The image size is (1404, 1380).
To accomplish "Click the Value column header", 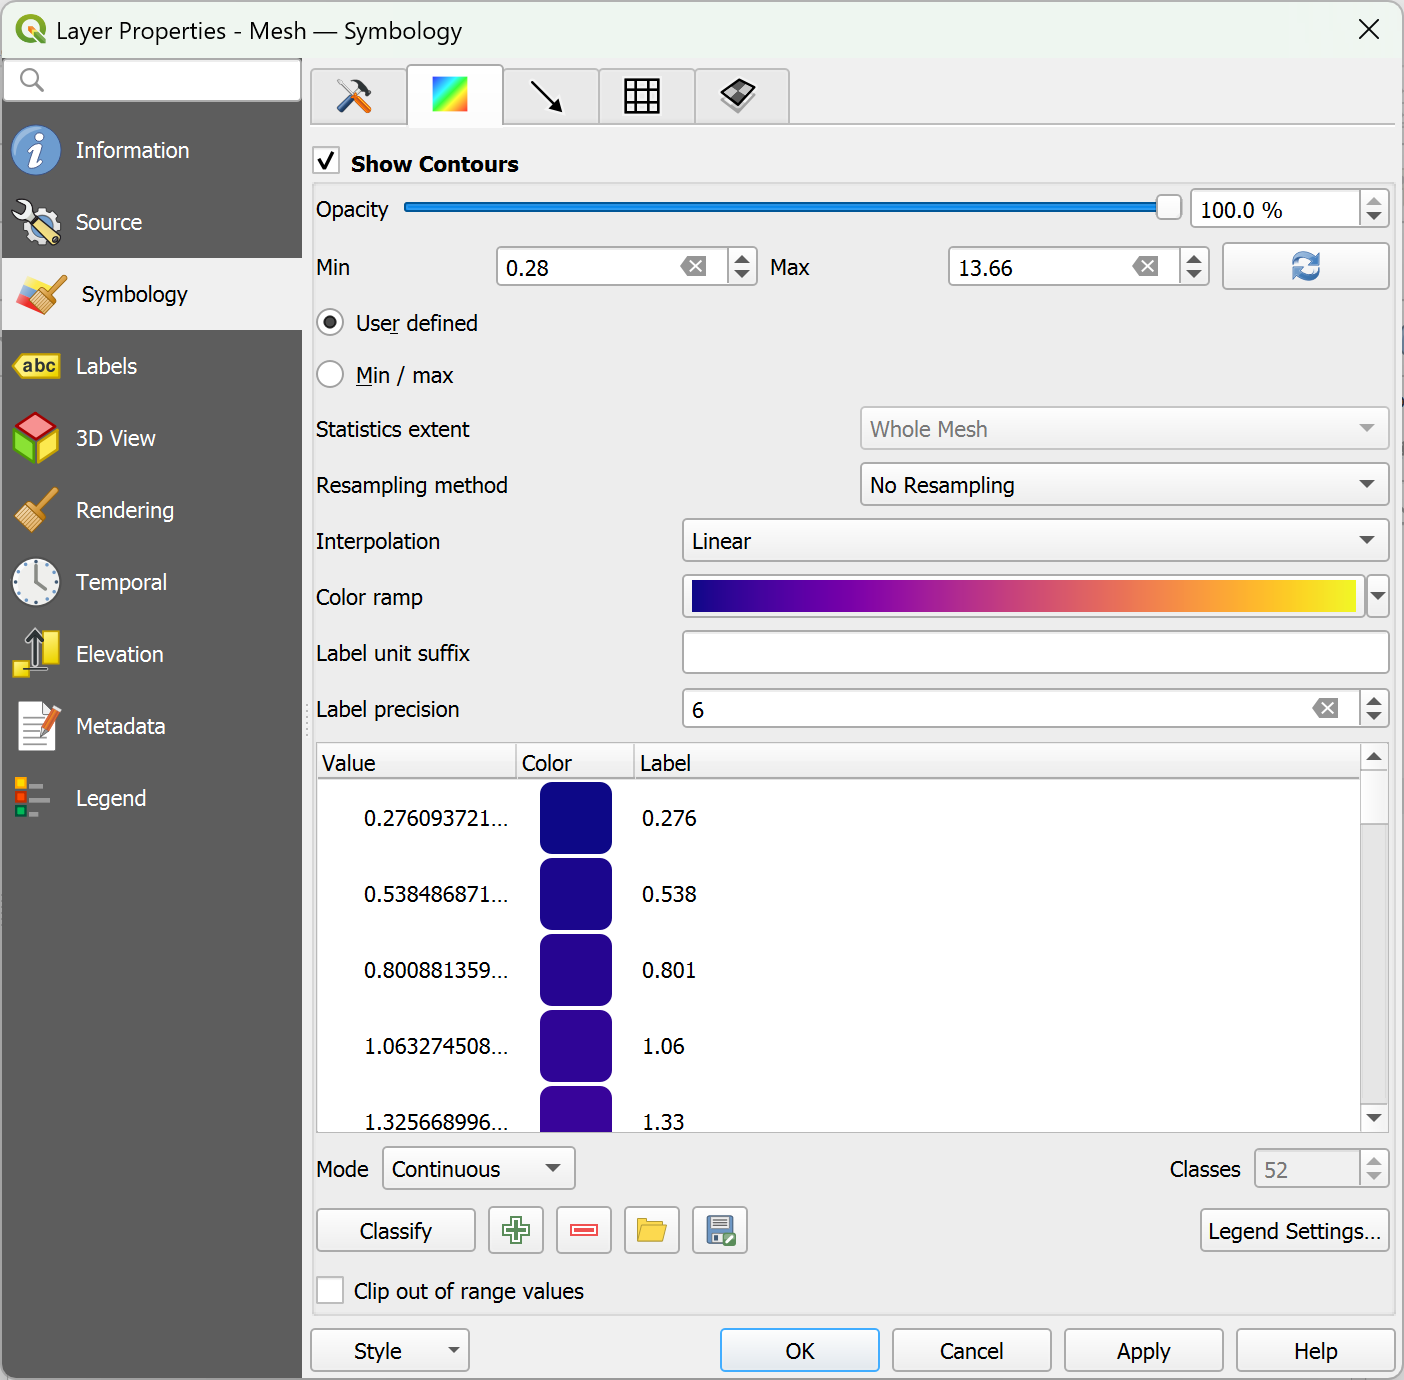I will pyautogui.click(x=416, y=762).
